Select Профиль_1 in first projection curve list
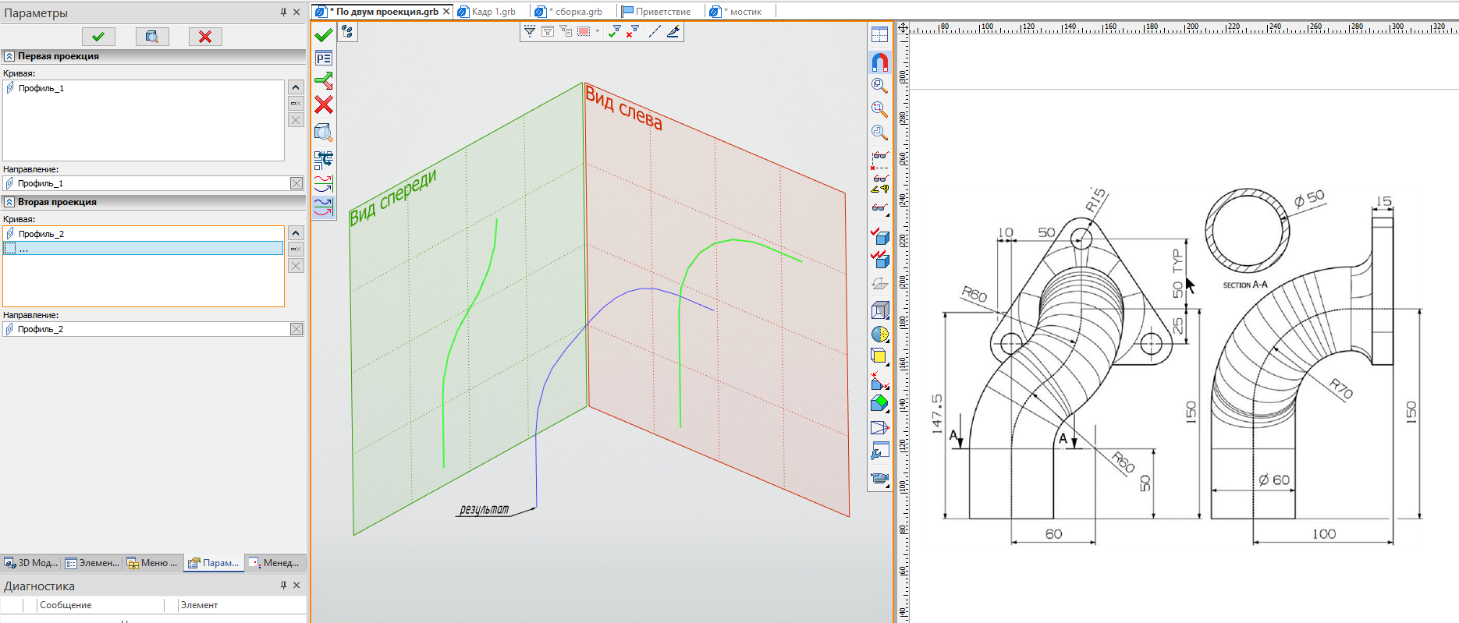1459x623 pixels. pyautogui.click(x=144, y=88)
